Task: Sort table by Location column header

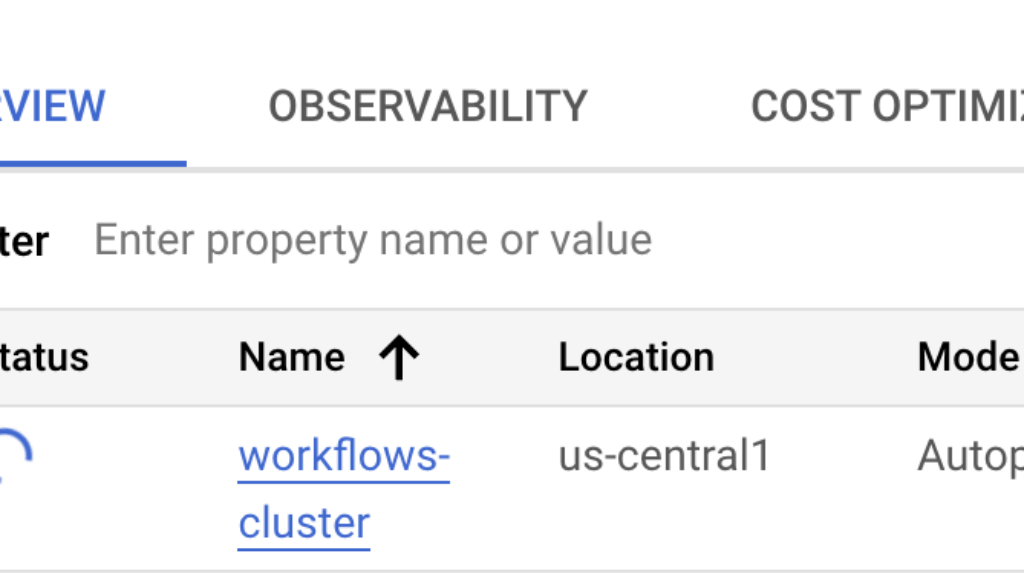Action: click(636, 357)
